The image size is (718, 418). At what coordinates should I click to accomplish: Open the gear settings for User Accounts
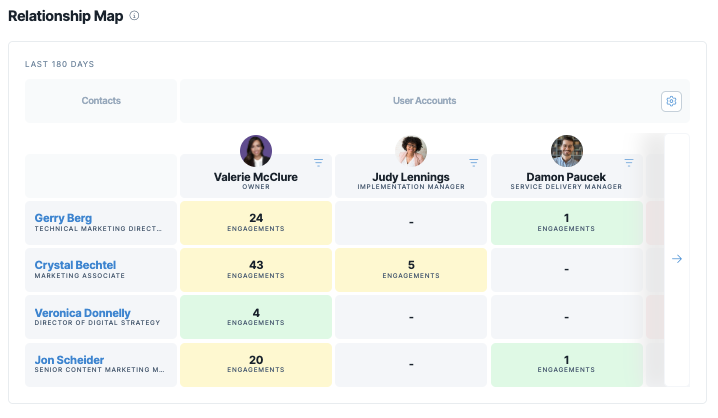coord(671,101)
